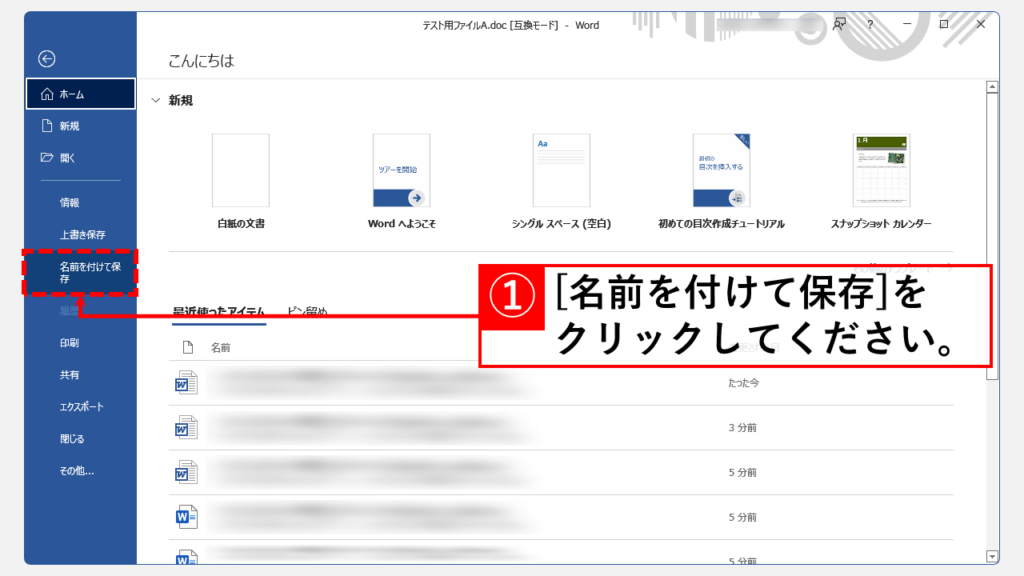Open the 印刷 print page
This screenshot has height=576, width=1024.
pyautogui.click(x=69, y=342)
